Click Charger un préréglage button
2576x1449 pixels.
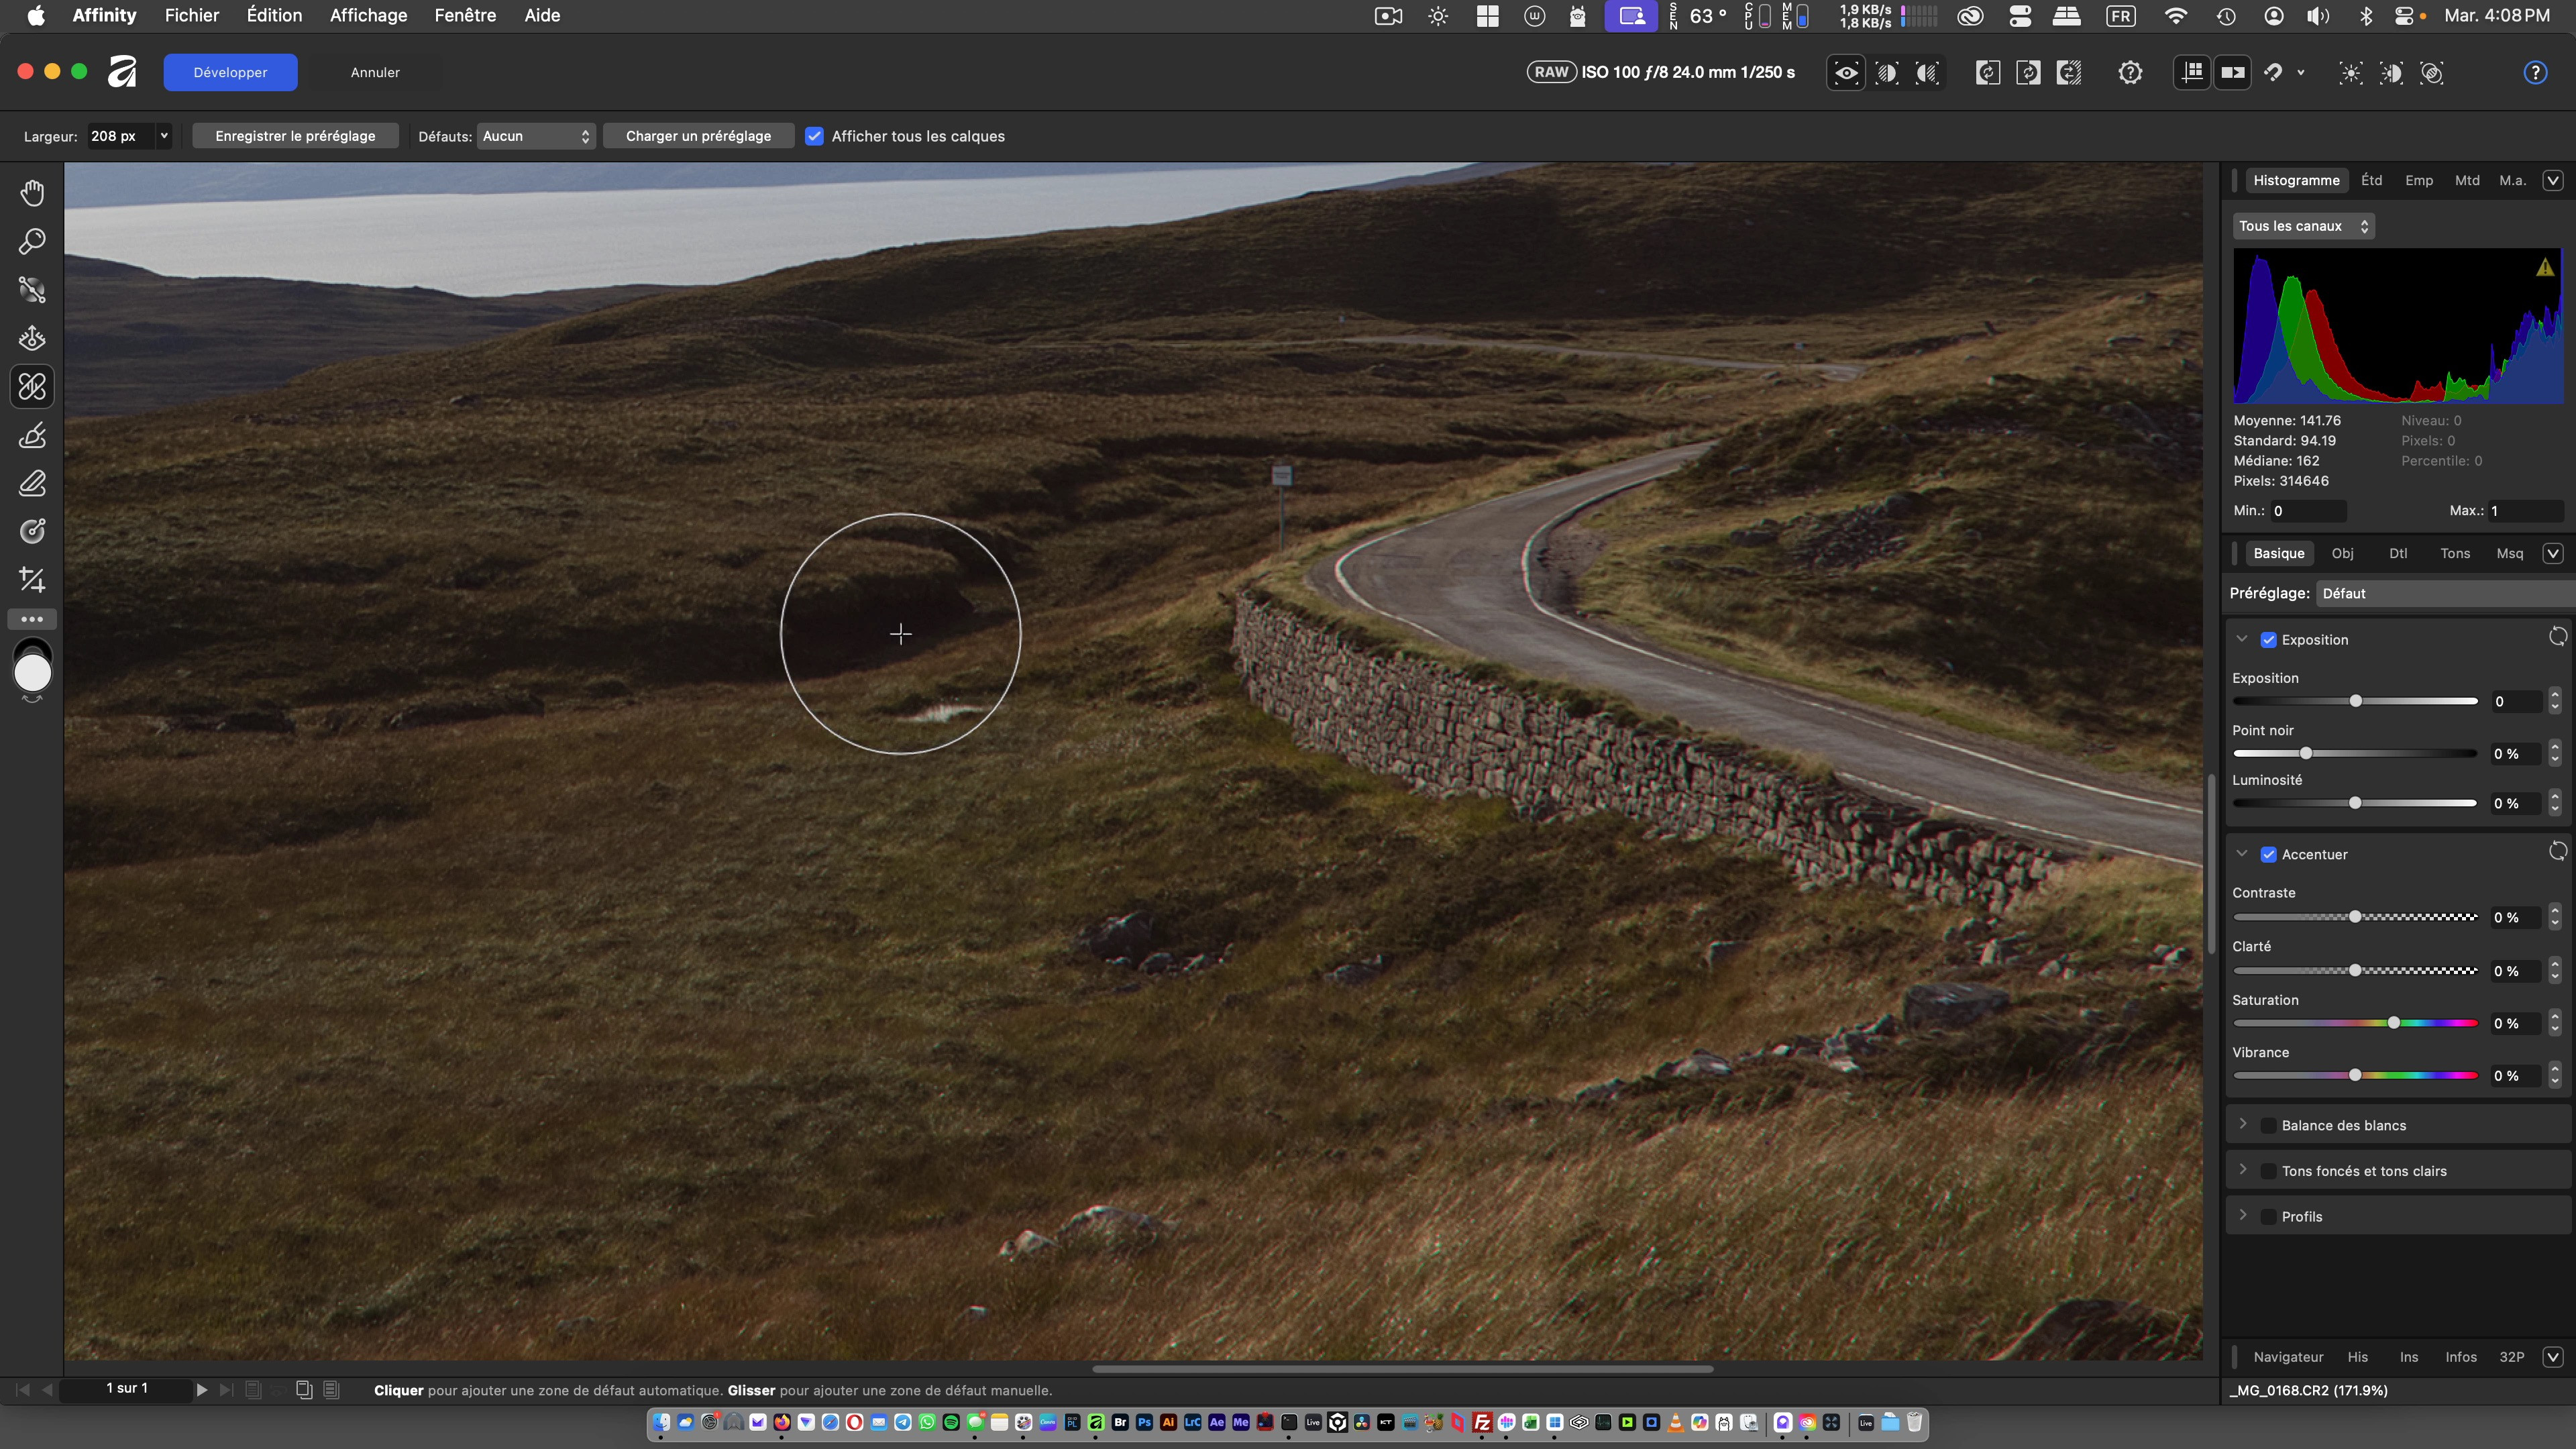pyautogui.click(x=698, y=136)
